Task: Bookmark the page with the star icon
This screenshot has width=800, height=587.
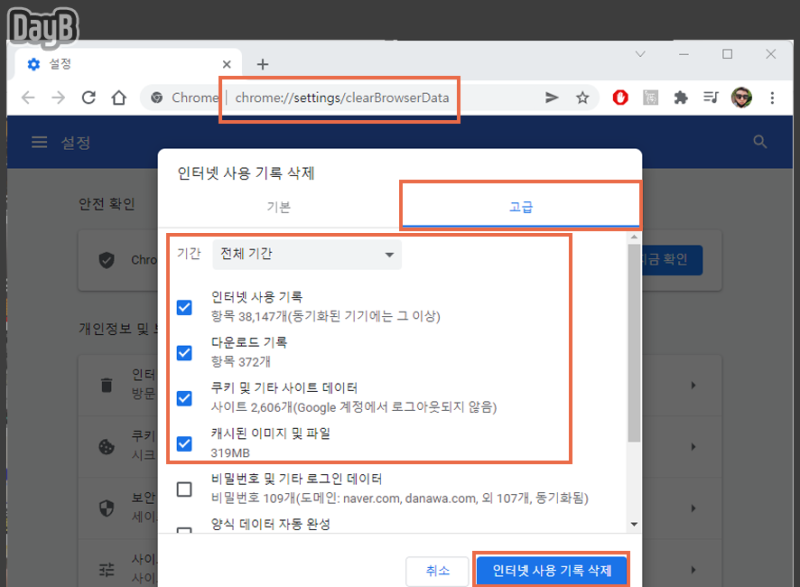Action: pos(582,96)
